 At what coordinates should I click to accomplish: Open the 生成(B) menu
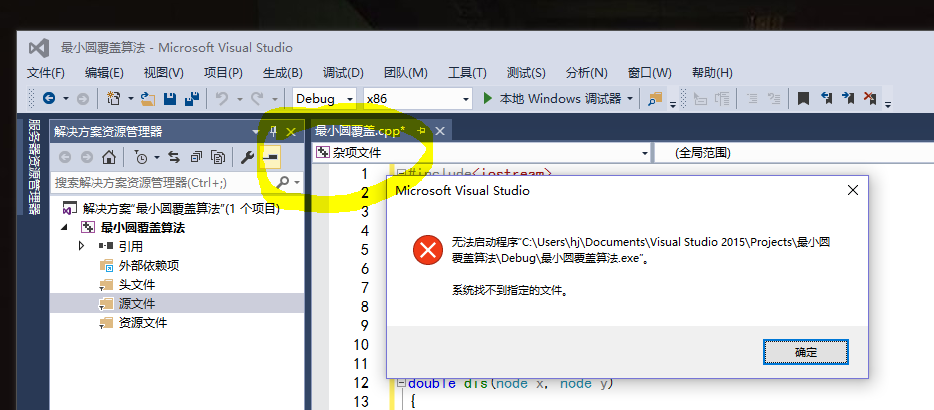283,73
